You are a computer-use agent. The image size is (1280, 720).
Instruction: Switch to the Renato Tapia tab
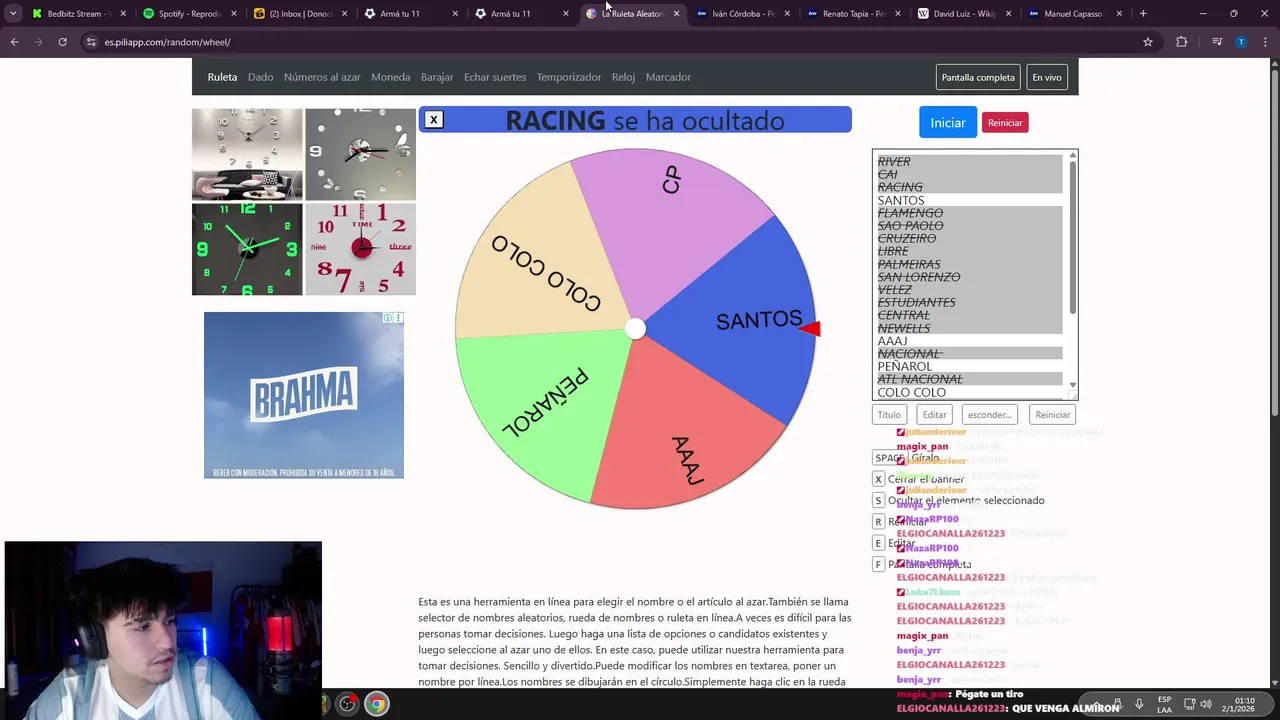click(x=853, y=14)
